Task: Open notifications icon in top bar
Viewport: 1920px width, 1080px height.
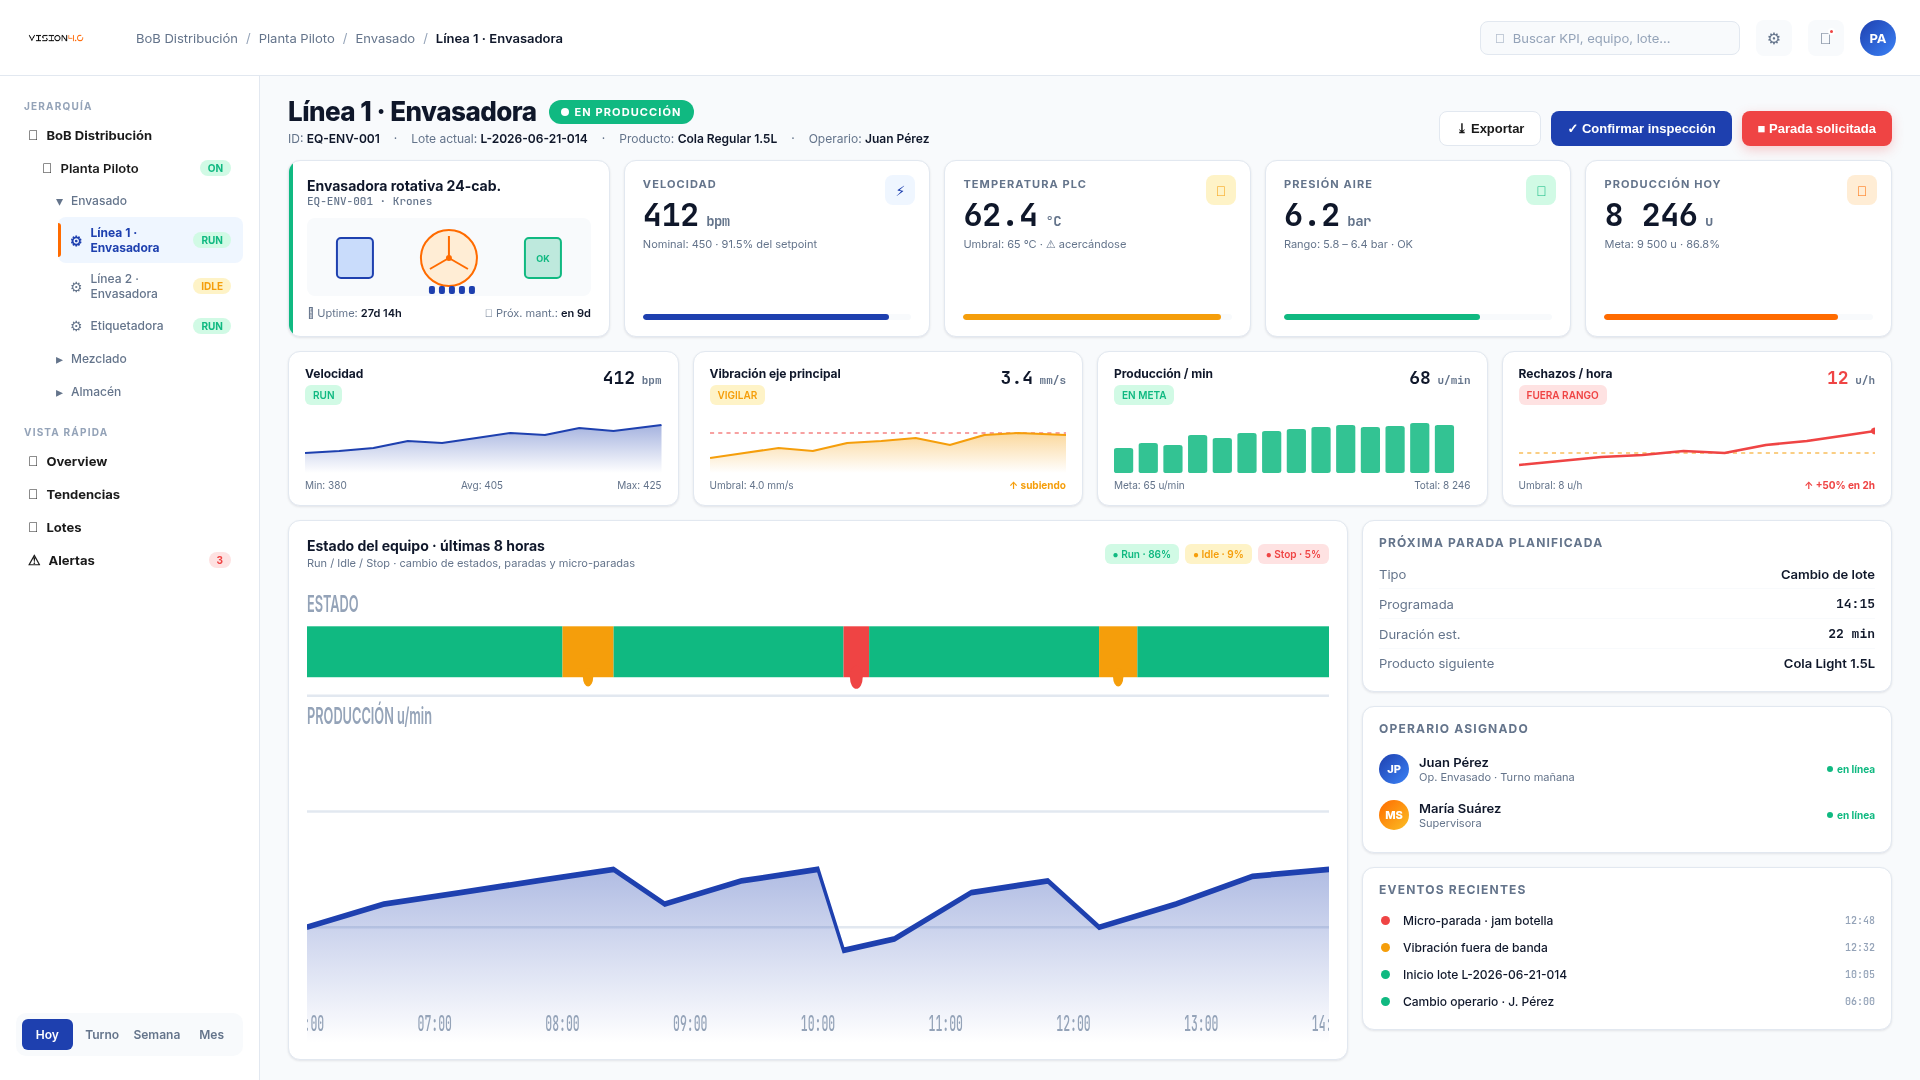Action: click(1826, 38)
